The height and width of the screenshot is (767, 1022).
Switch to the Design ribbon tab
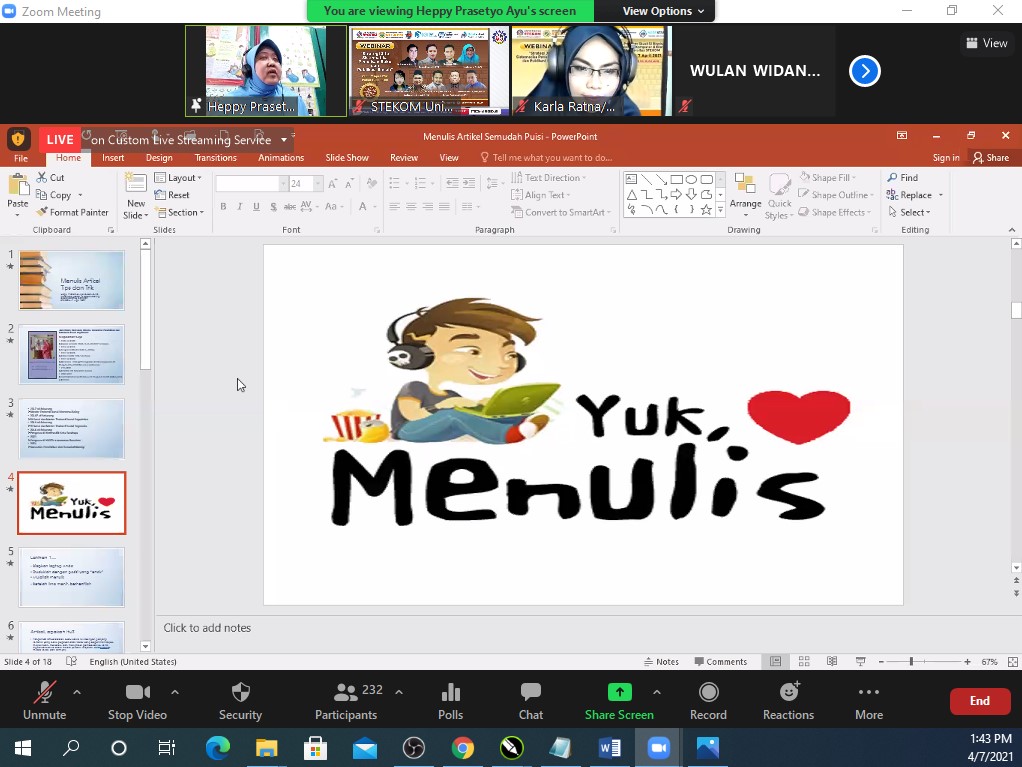[159, 158]
